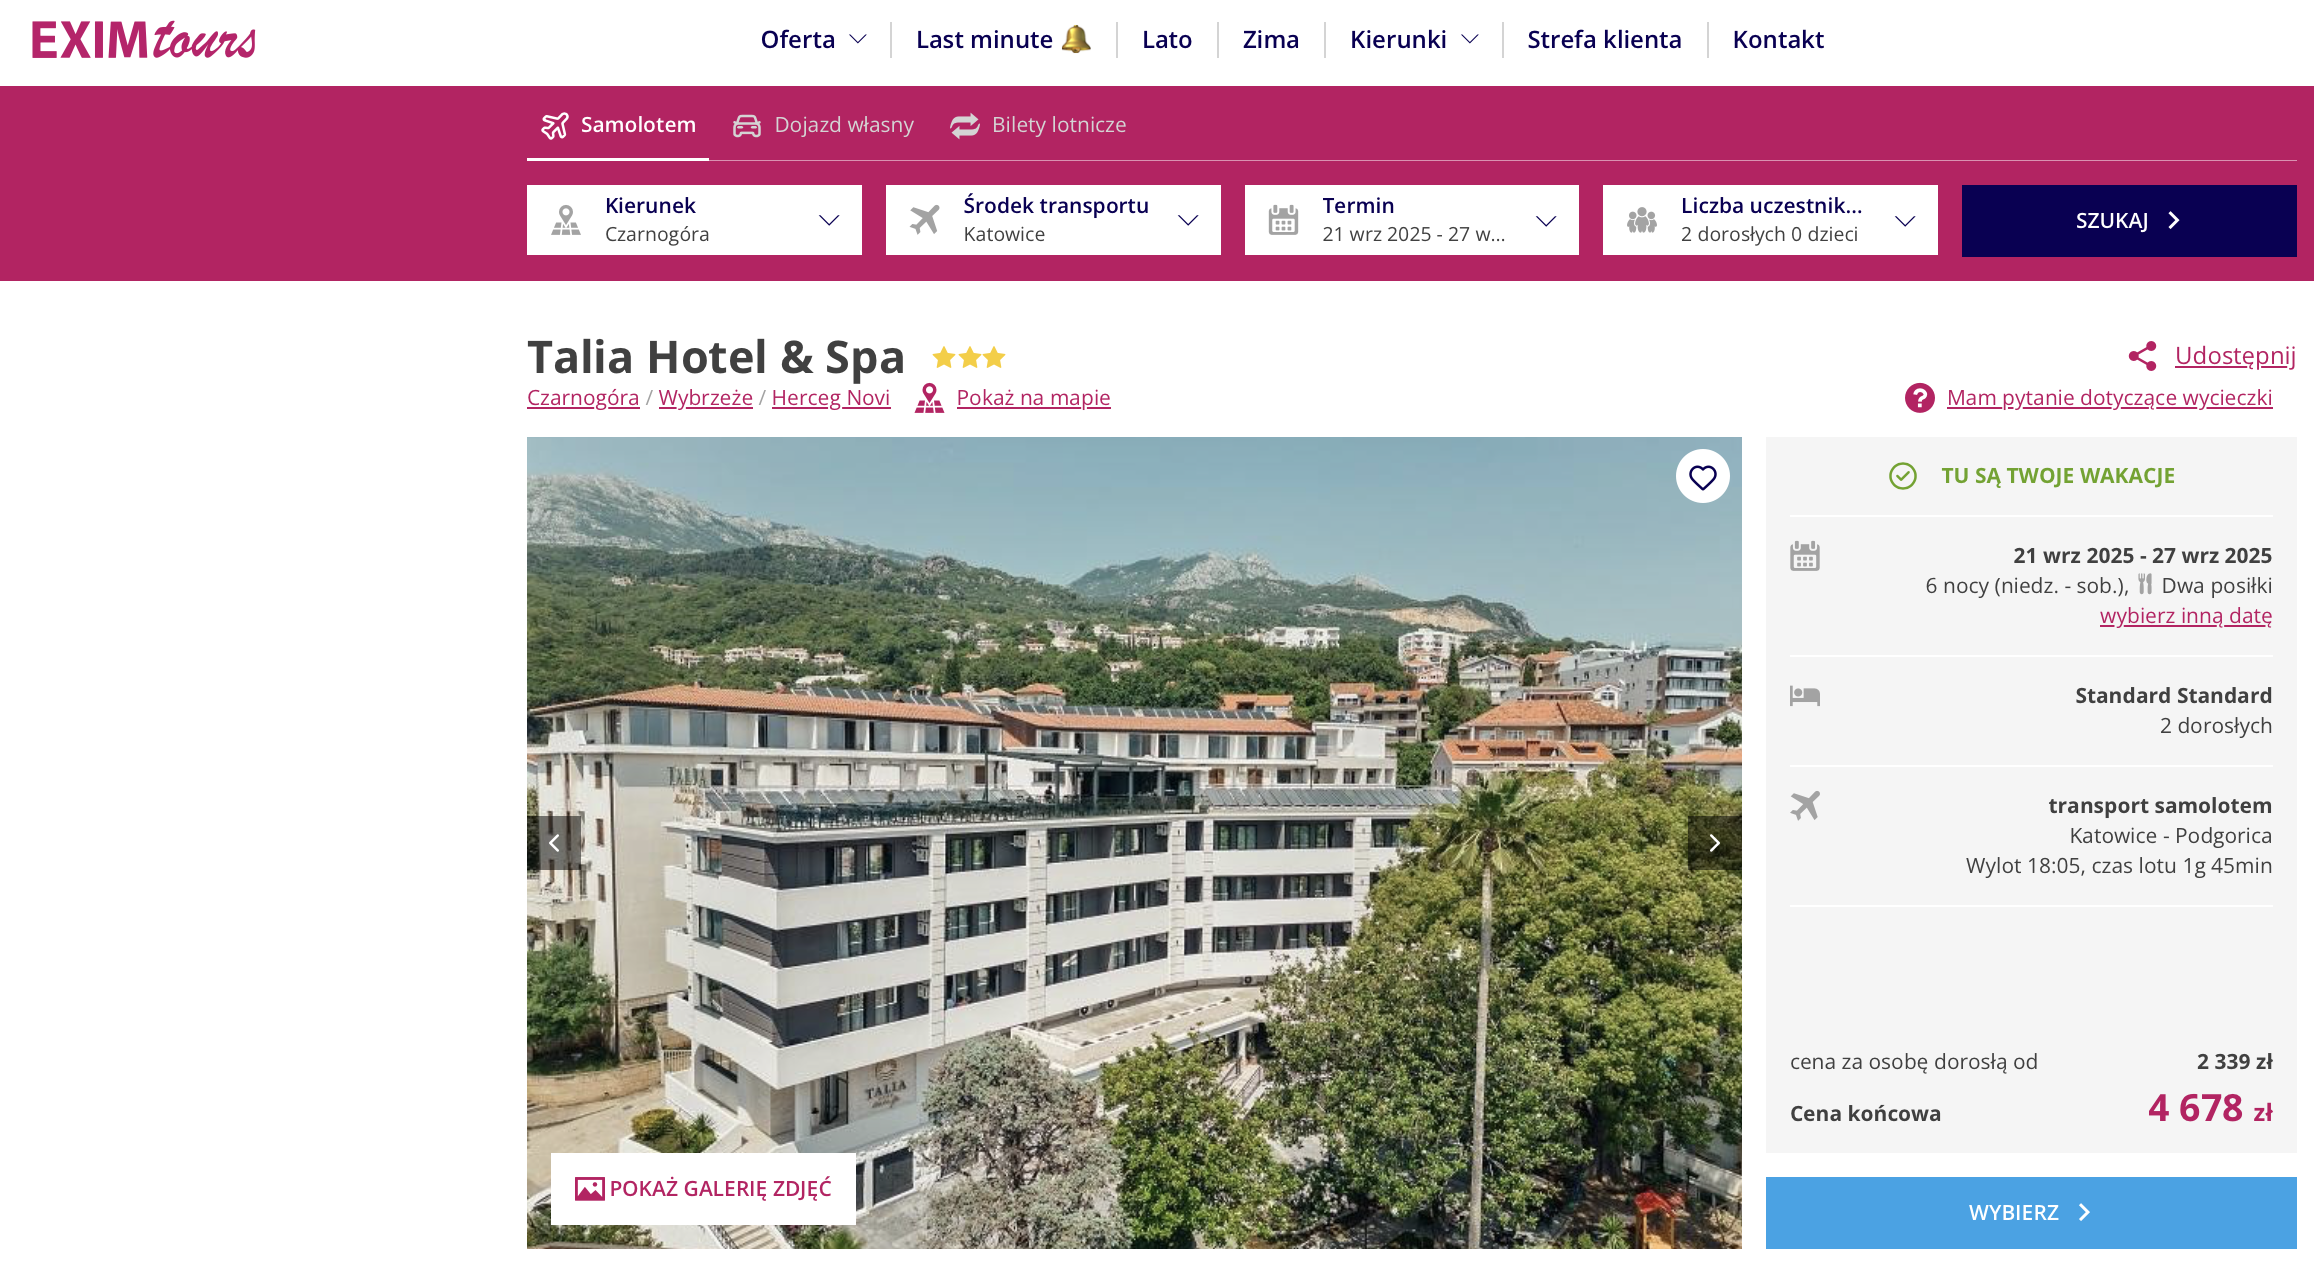
Task: Open the wybierz inną datę link
Action: coord(2185,616)
